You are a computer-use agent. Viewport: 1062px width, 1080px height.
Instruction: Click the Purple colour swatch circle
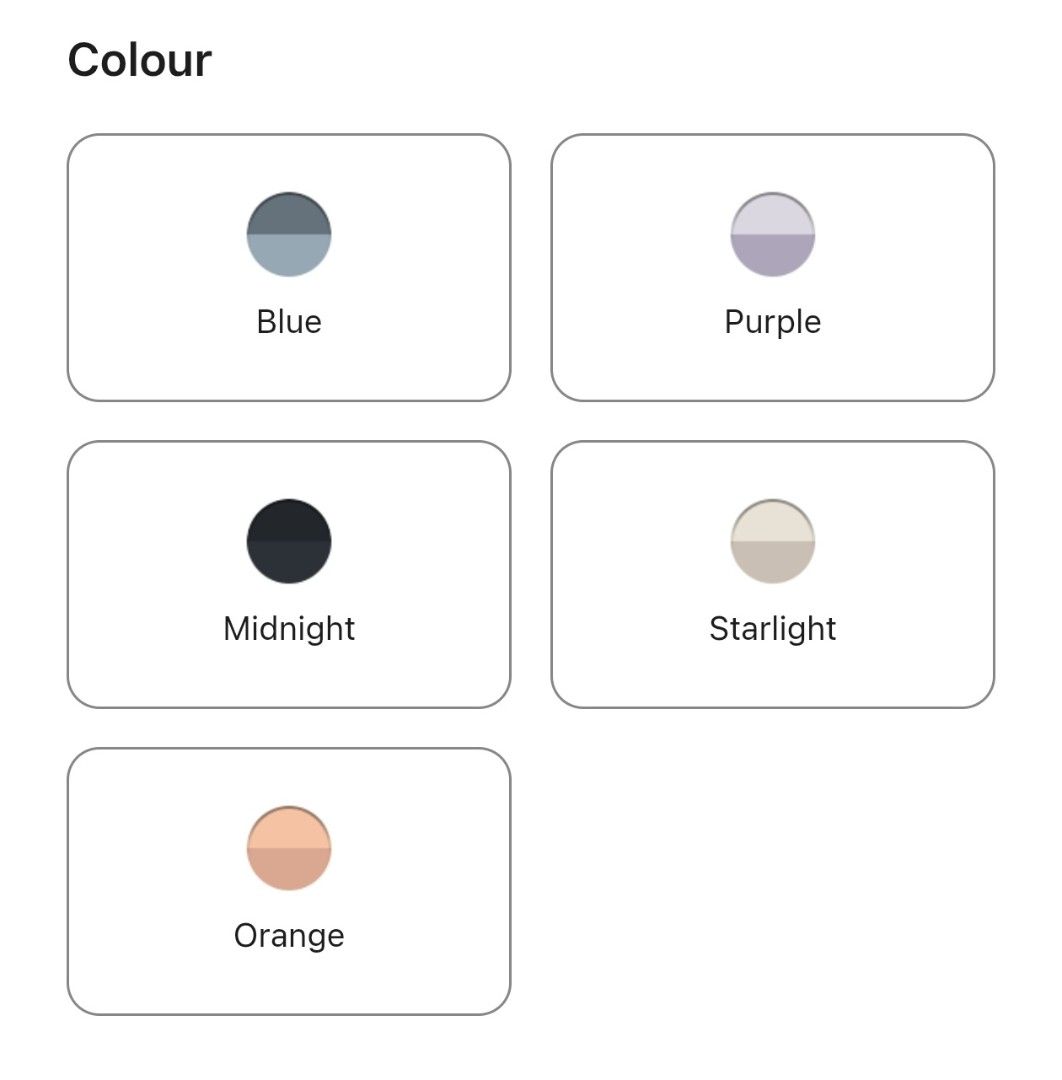772,235
